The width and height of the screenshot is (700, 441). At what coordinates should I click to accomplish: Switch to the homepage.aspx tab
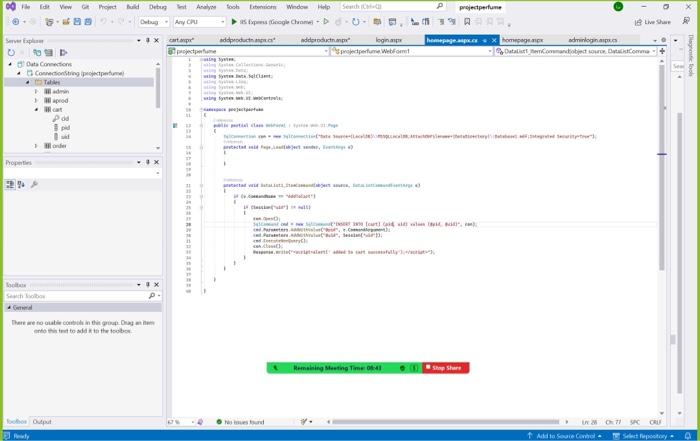(522, 40)
